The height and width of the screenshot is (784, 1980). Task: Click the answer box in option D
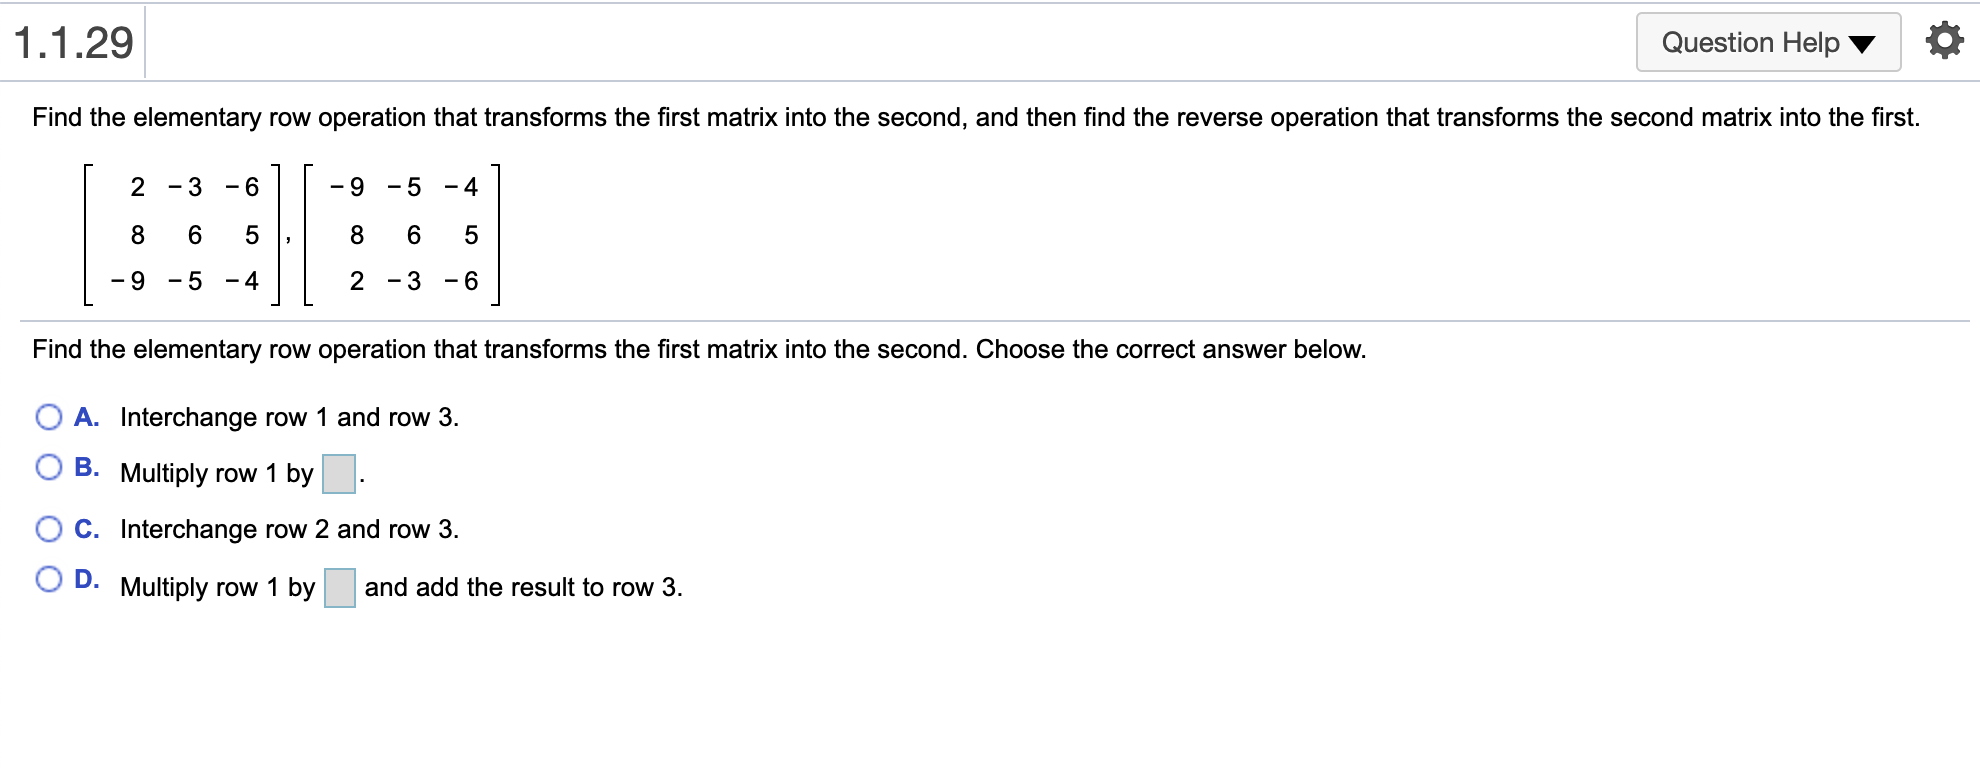(x=339, y=588)
